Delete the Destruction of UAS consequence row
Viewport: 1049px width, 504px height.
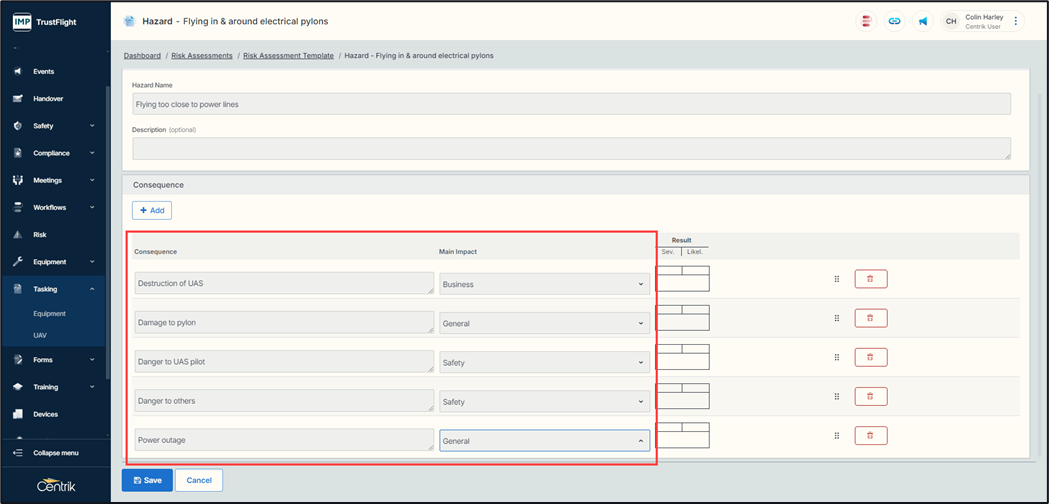[870, 279]
